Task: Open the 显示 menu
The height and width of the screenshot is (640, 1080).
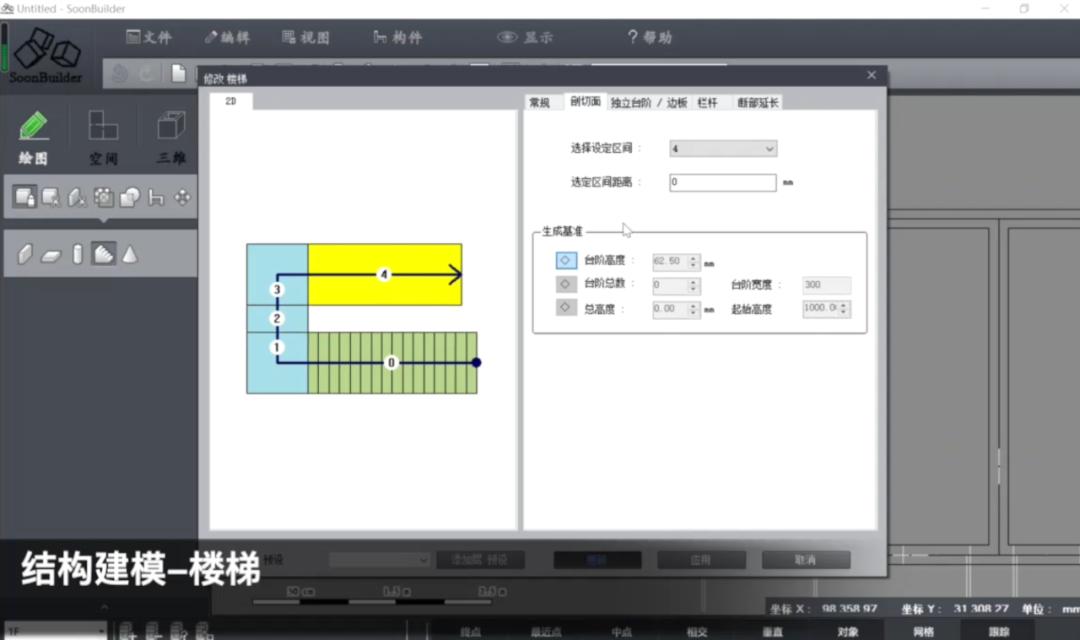Action: (x=527, y=36)
